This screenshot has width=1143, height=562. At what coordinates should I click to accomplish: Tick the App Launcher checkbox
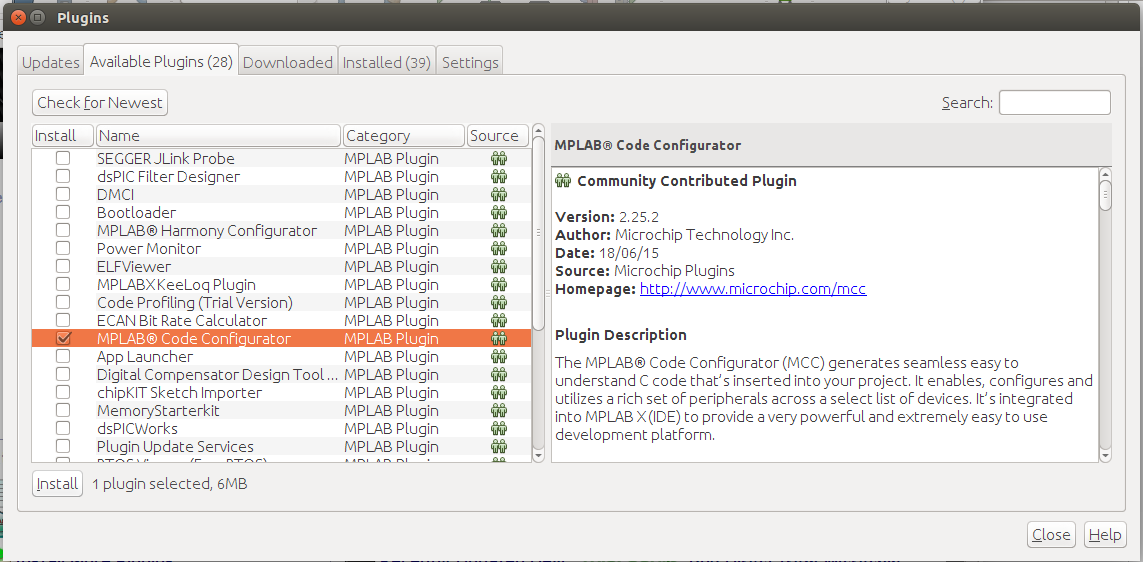tap(63, 356)
